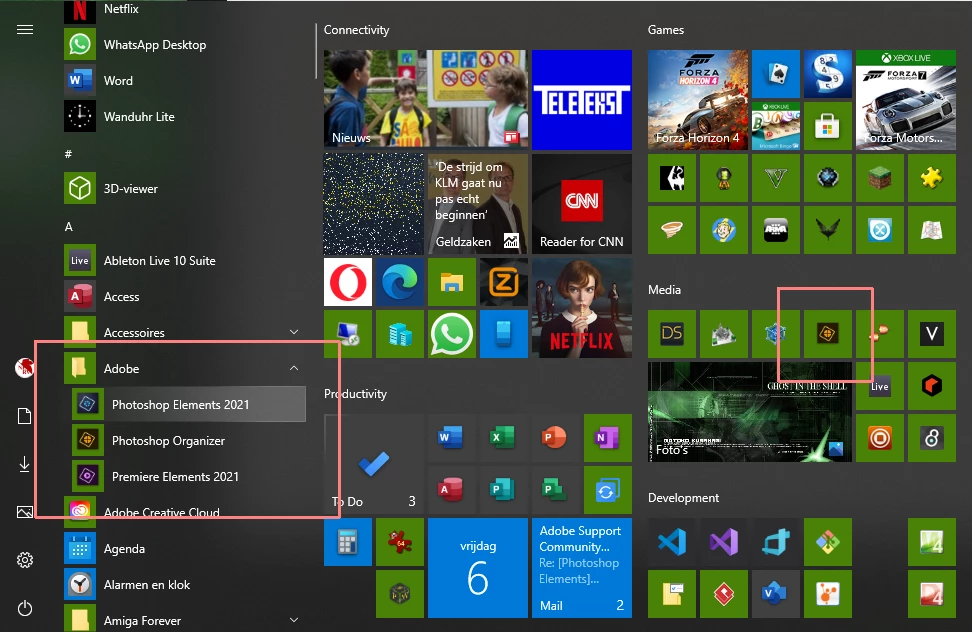
Task: Open the File Explorer tile
Action: [x=452, y=282]
